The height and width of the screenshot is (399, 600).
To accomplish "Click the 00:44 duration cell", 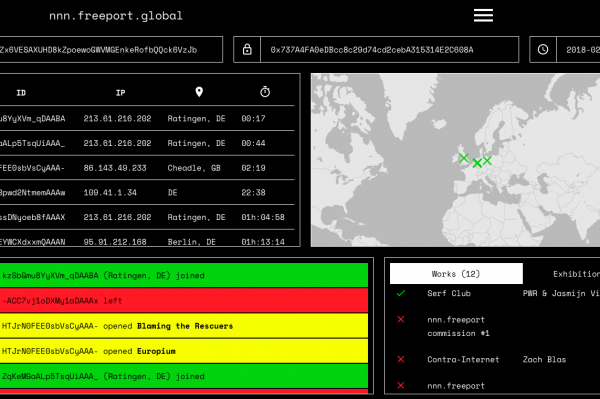I will click(x=253, y=143).
